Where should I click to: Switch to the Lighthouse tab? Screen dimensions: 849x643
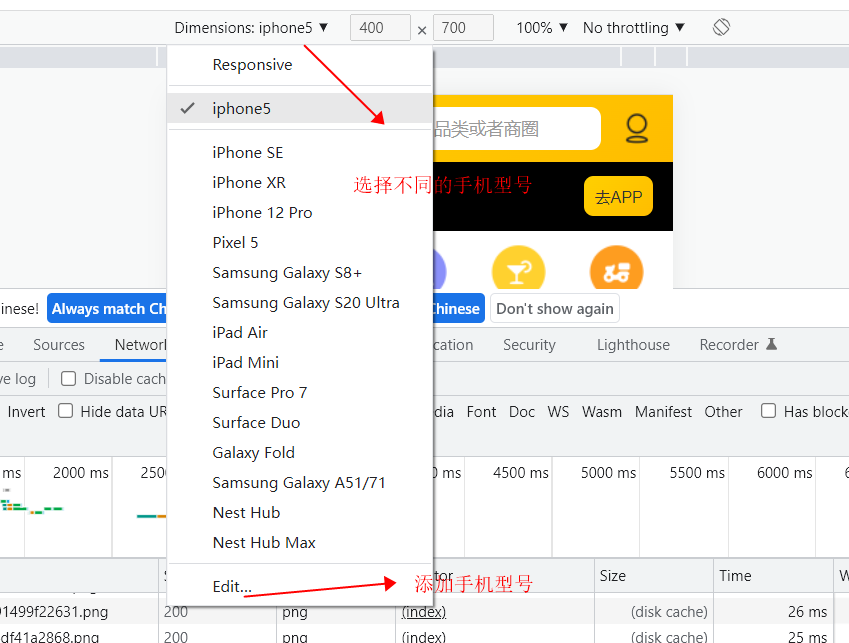click(633, 345)
